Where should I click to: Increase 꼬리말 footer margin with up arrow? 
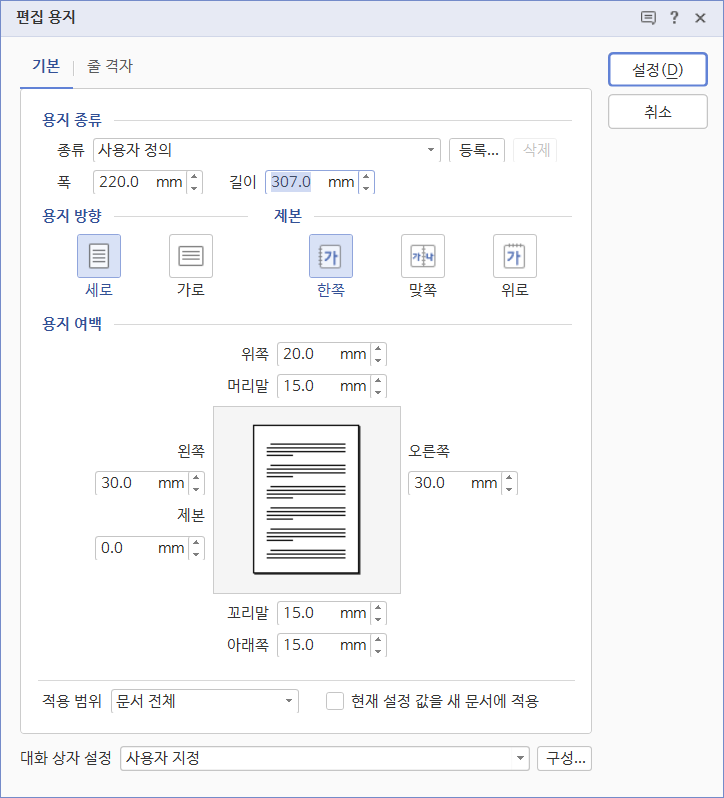(x=378, y=607)
